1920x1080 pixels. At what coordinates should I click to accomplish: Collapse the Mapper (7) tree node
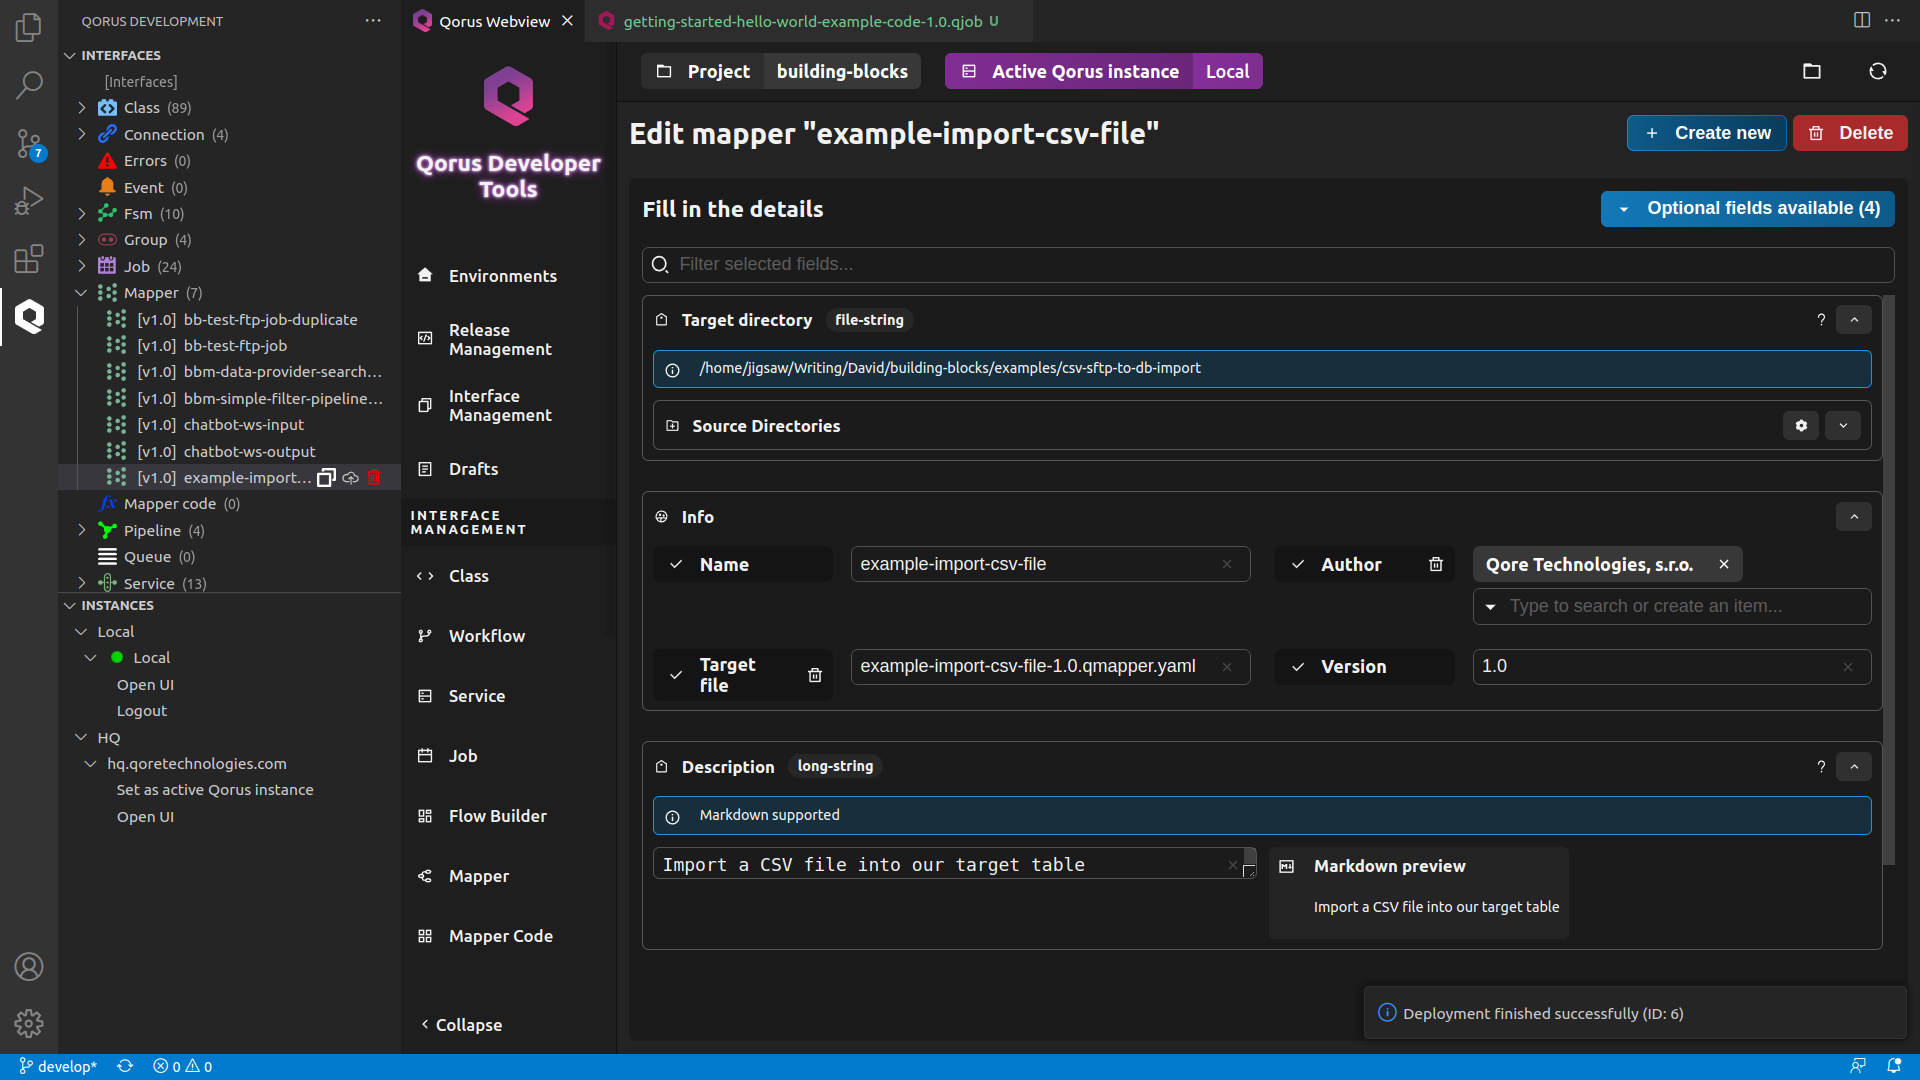point(82,292)
